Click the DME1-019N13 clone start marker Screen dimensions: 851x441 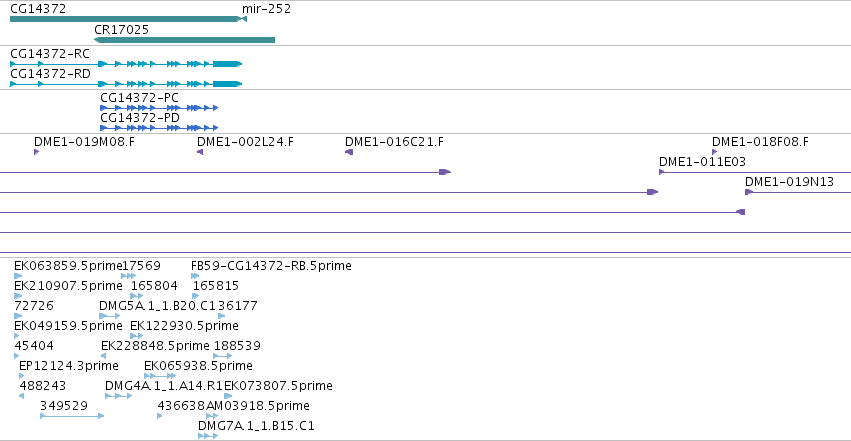tap(749, 192)
